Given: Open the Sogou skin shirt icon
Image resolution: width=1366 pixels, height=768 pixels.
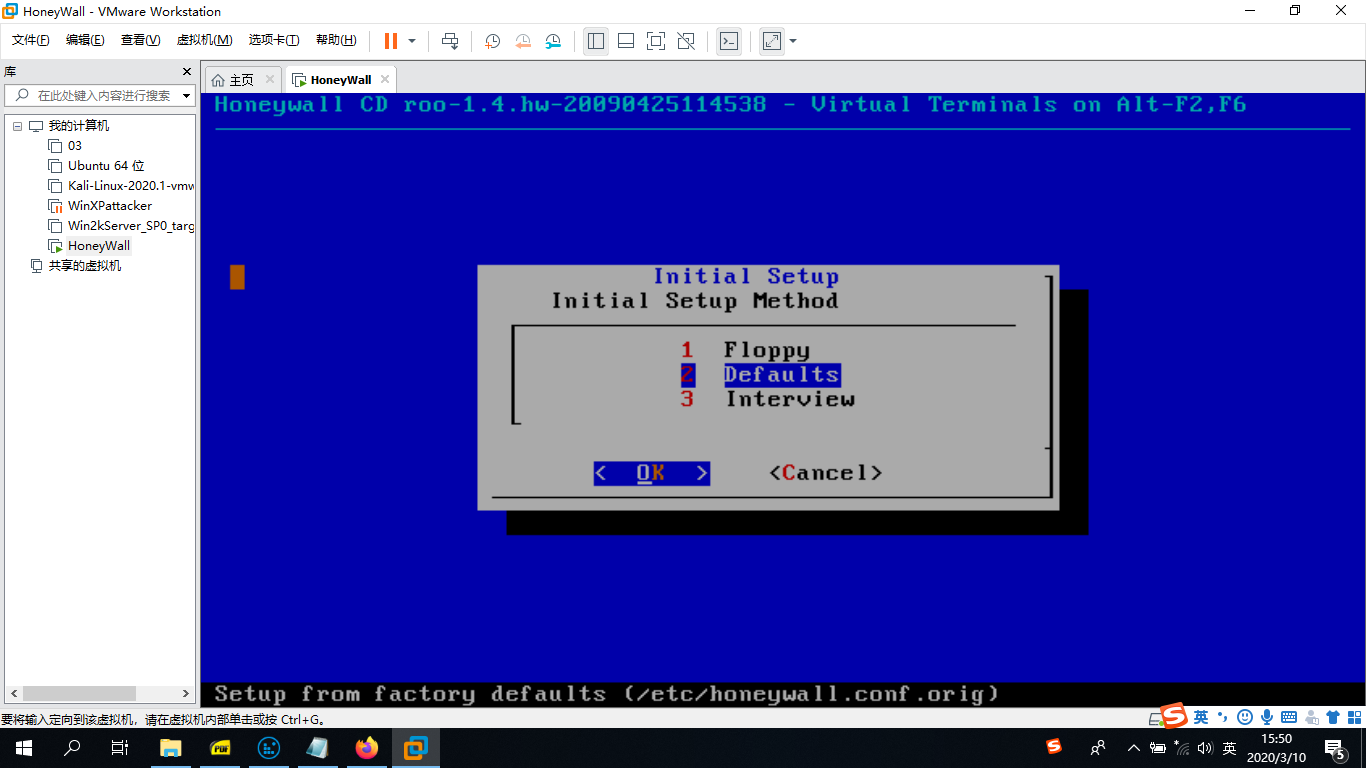Looking at the screenshot, I should 1332,717.
